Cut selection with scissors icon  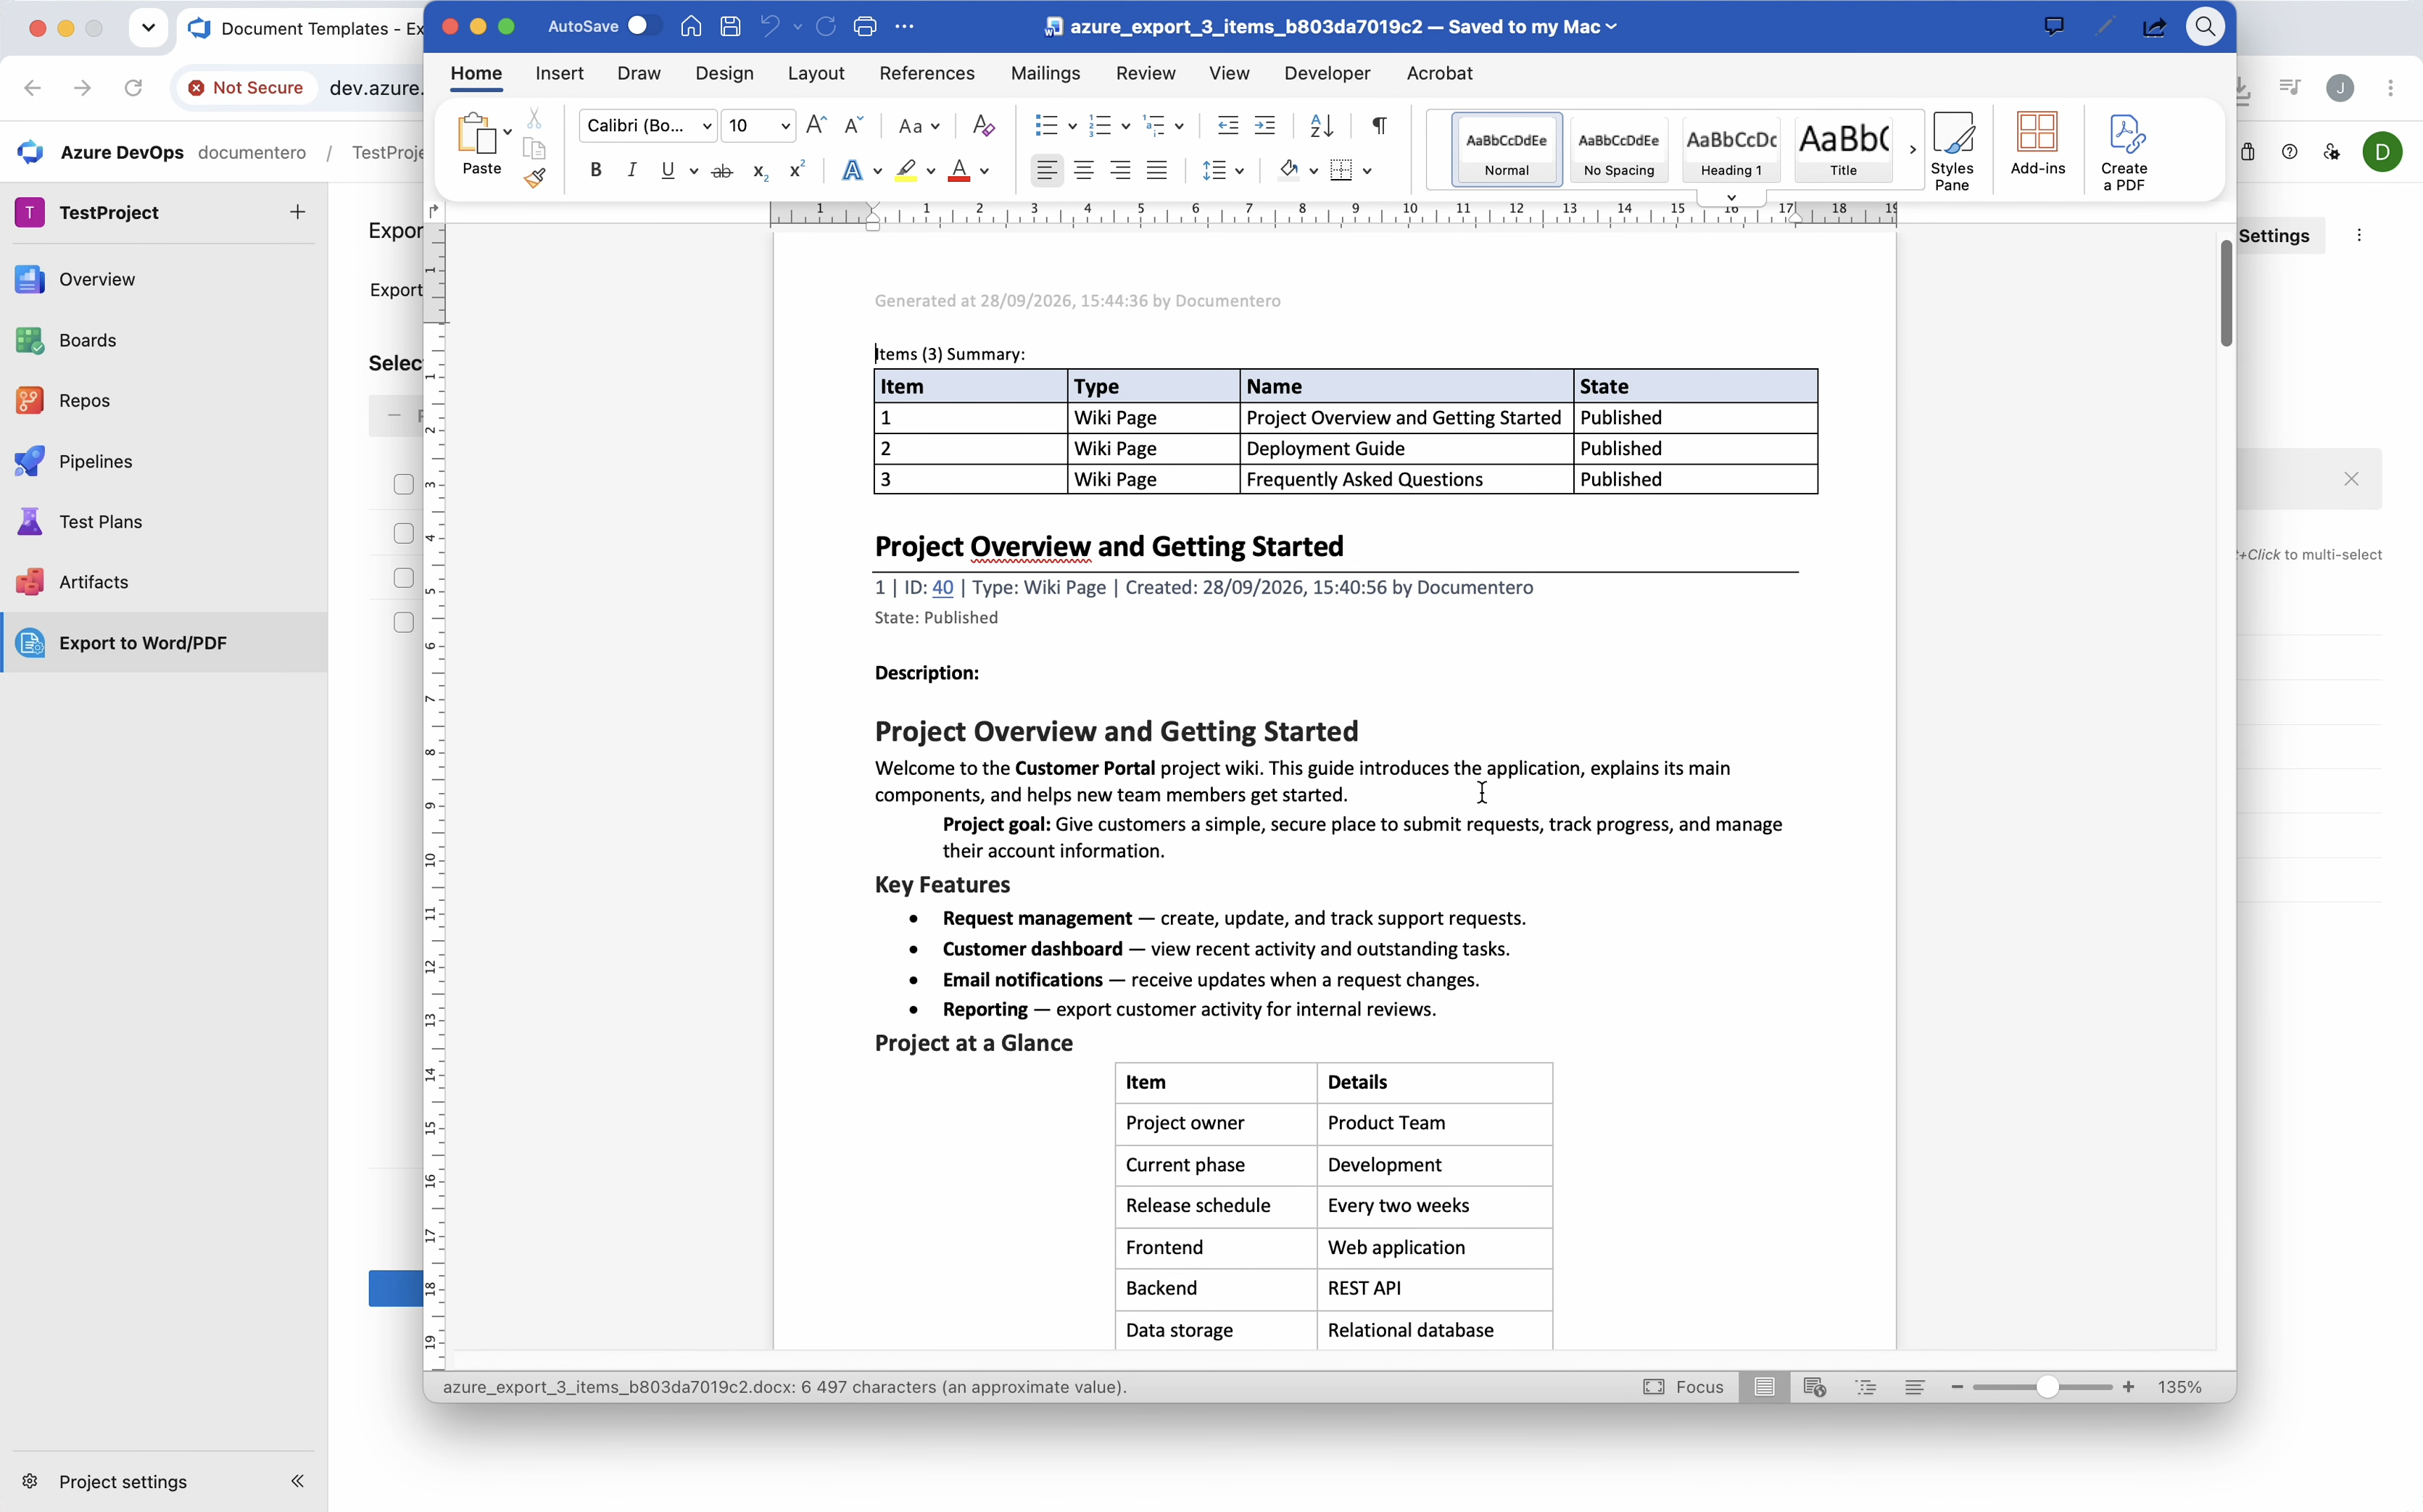point(535,119)
